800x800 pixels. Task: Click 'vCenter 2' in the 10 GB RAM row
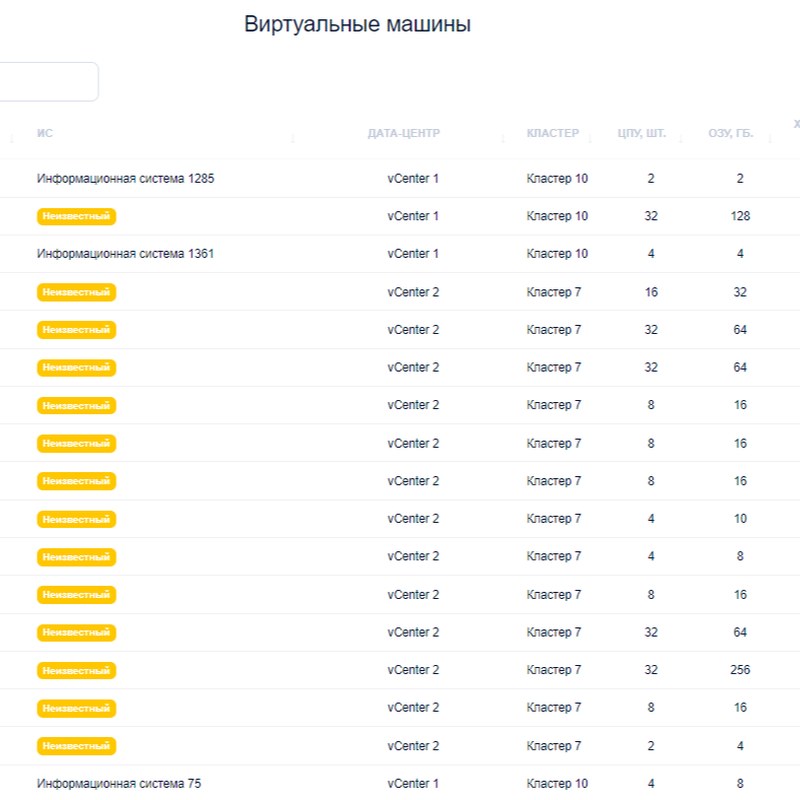(413, 518)
